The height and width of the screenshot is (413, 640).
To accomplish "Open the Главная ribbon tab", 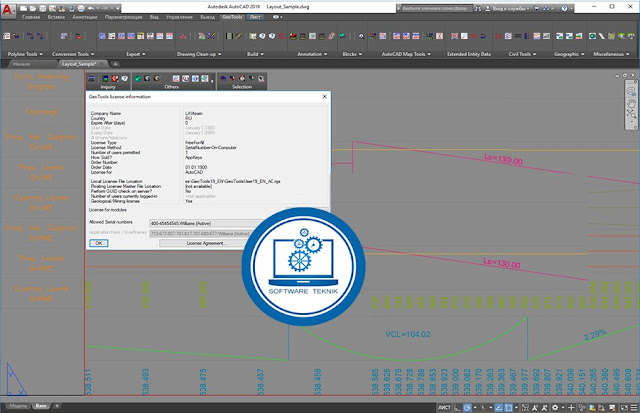I will (x=31, y=17).
